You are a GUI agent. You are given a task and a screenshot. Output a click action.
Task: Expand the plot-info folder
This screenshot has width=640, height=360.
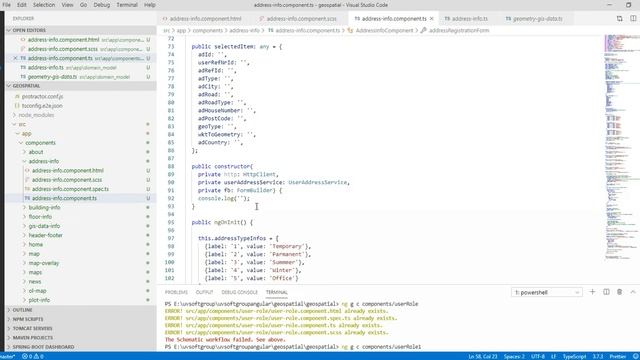[39, 300]
